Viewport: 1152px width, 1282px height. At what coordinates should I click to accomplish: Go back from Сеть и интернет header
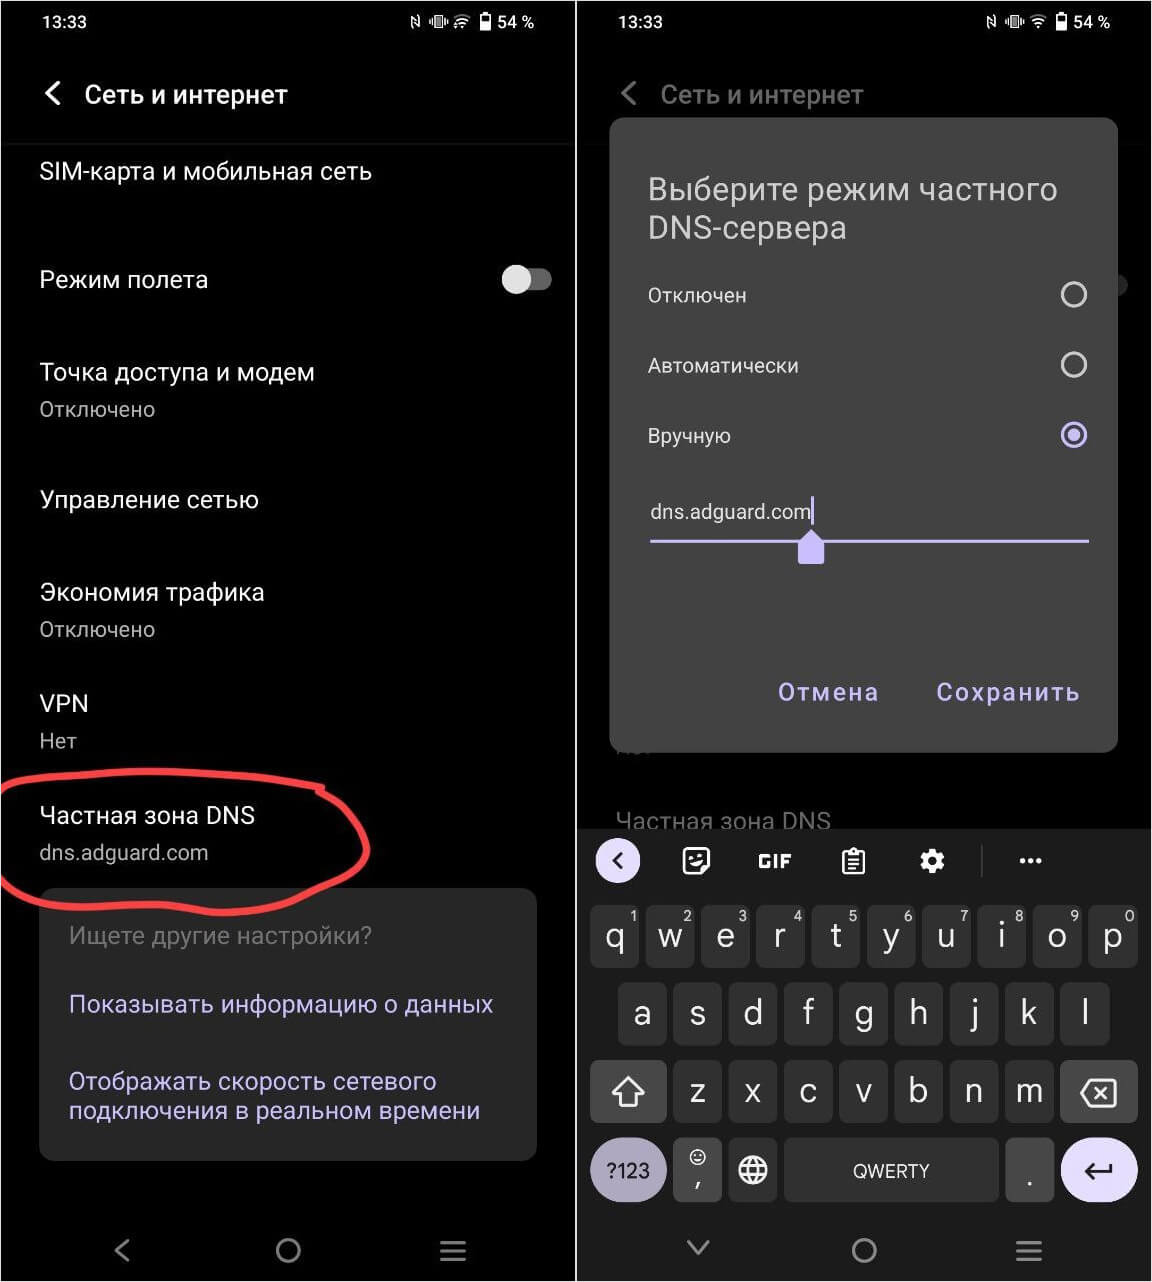point(53,94)
